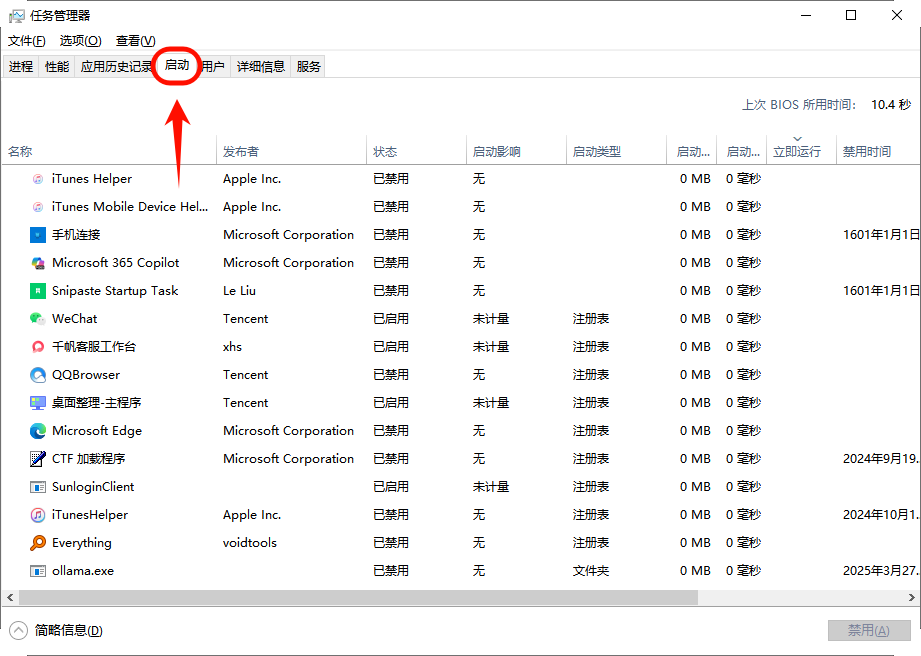Switch to the 进程 tab
Image resolution: width=921 pixels, height=656 pixels.
coord(21,66)
